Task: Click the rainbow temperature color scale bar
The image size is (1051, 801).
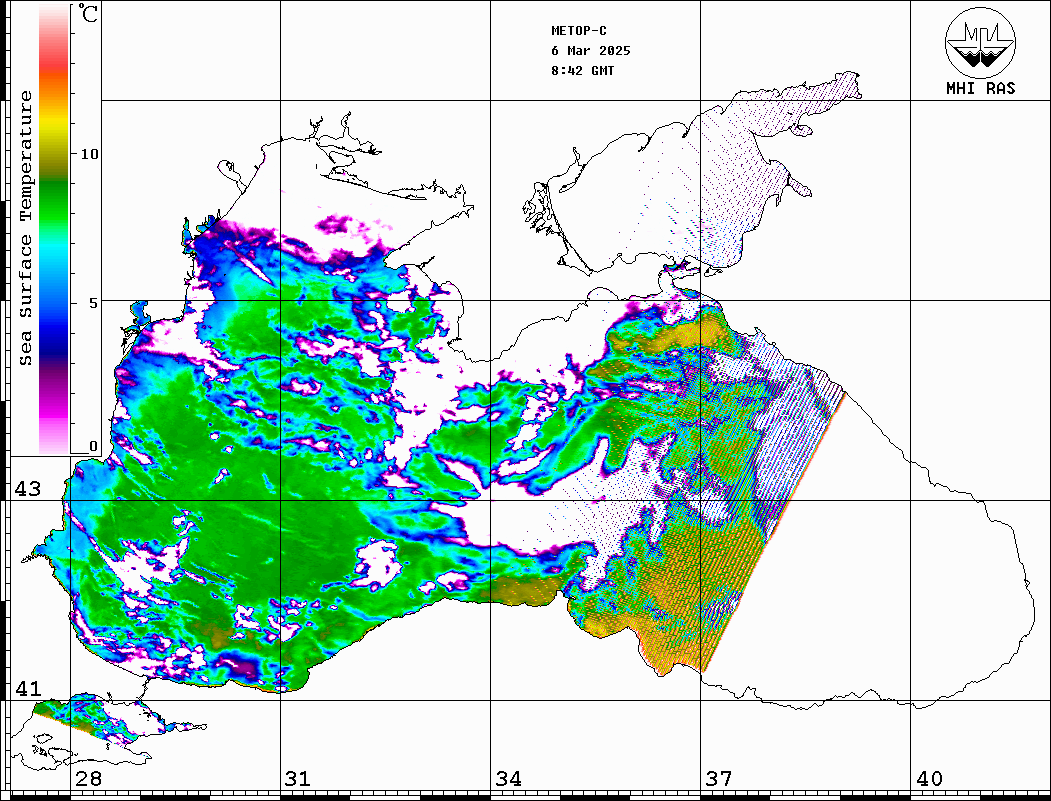Action: coord(54,230)
